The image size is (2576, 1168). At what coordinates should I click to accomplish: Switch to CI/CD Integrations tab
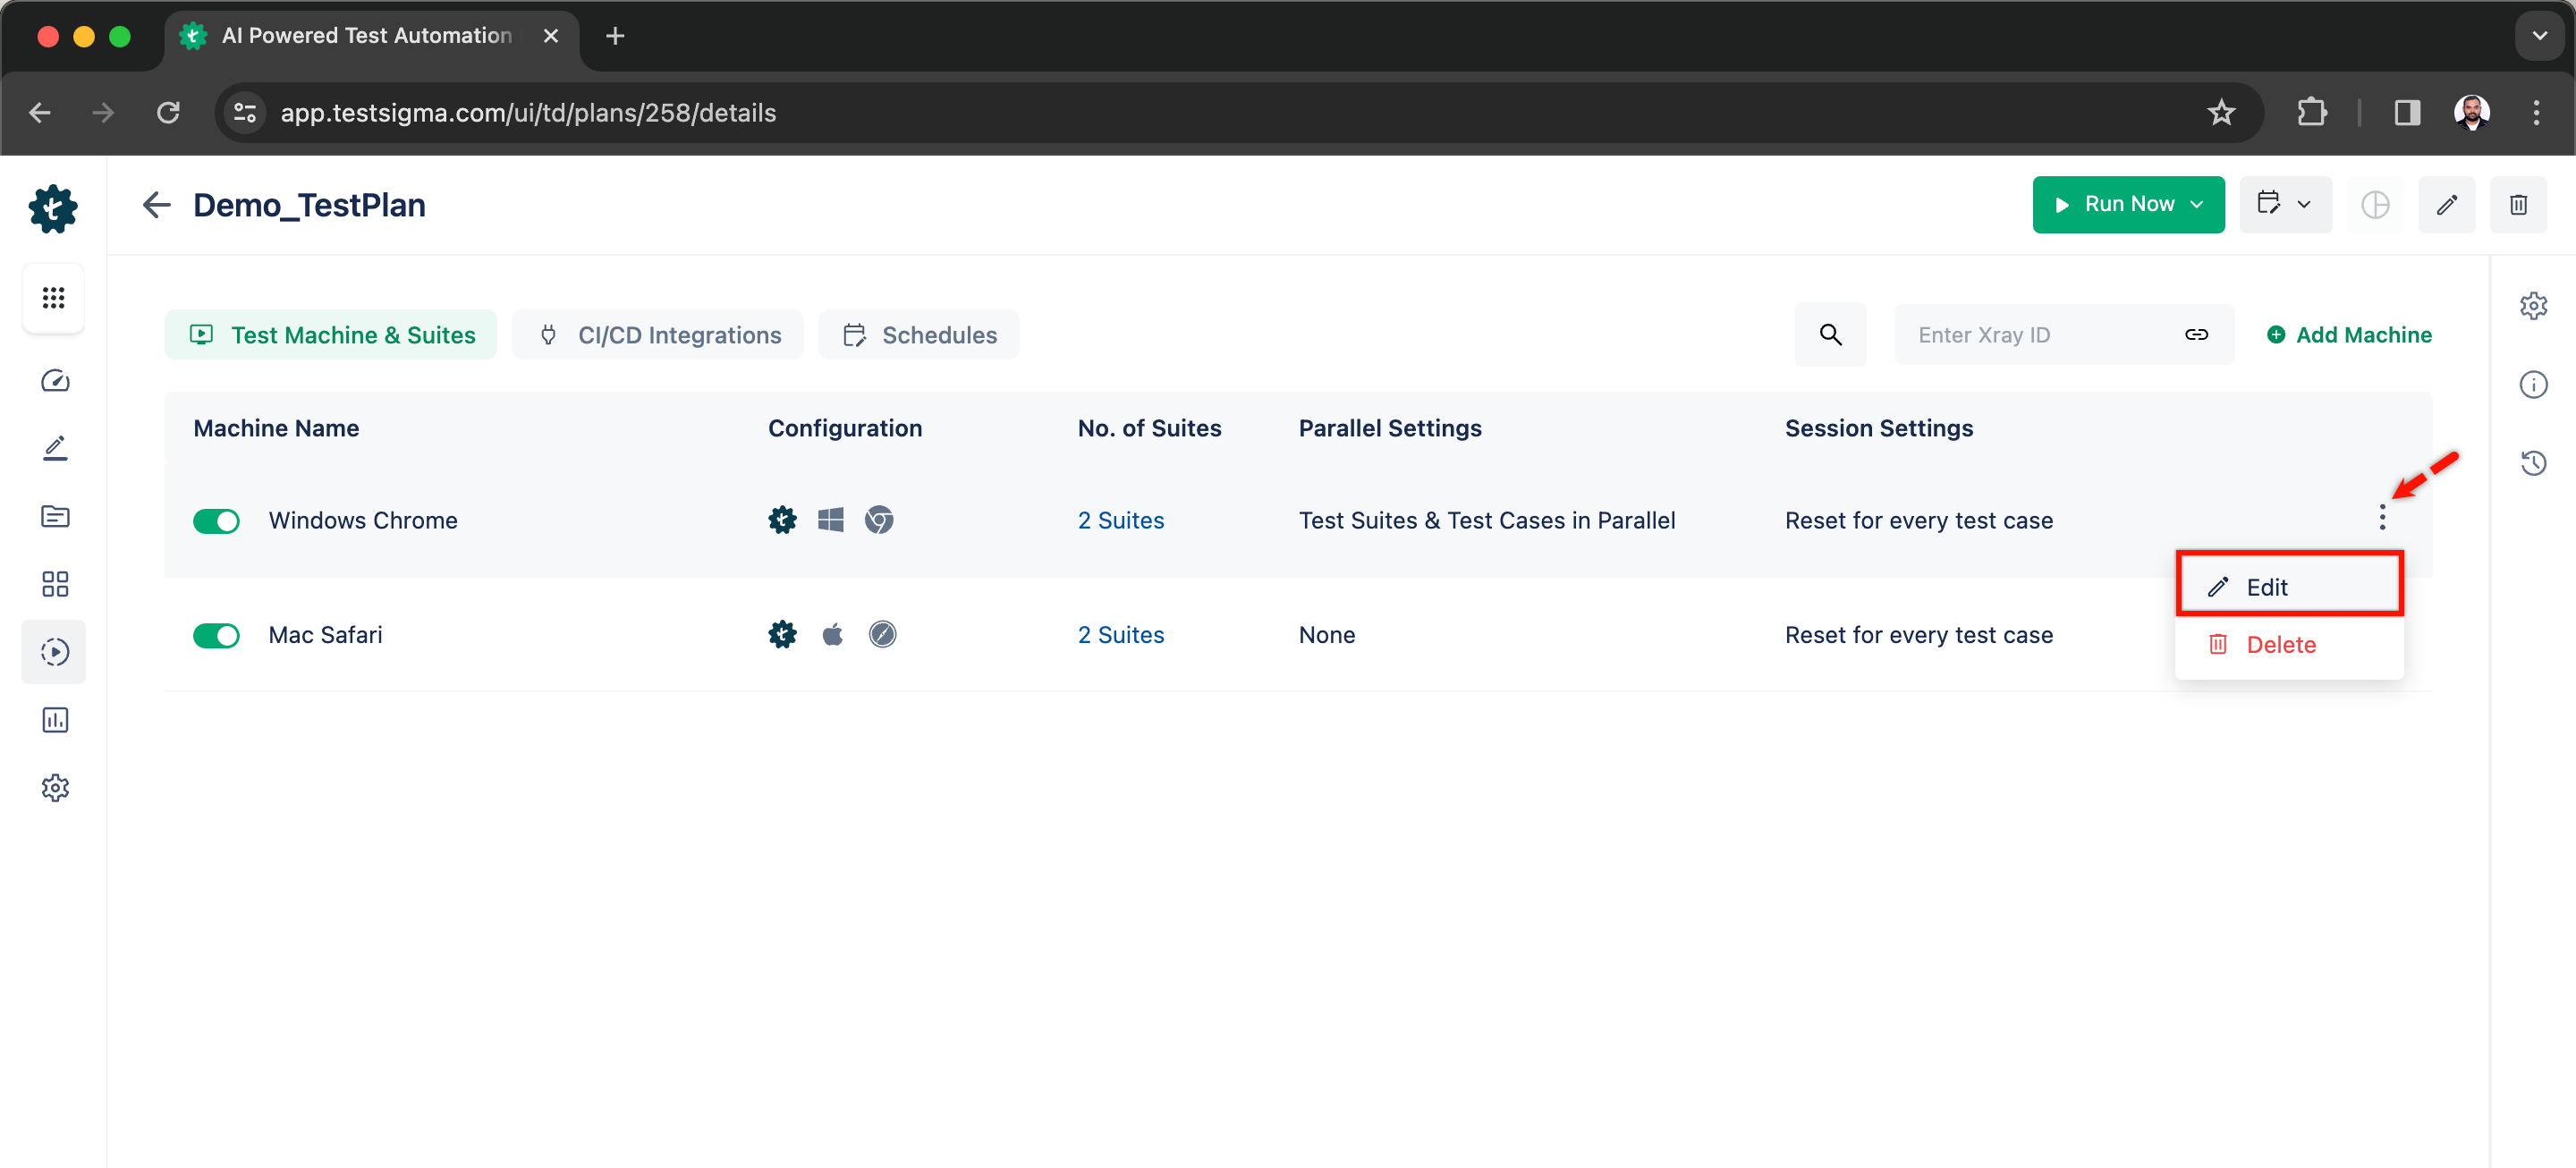coord(658,335)
